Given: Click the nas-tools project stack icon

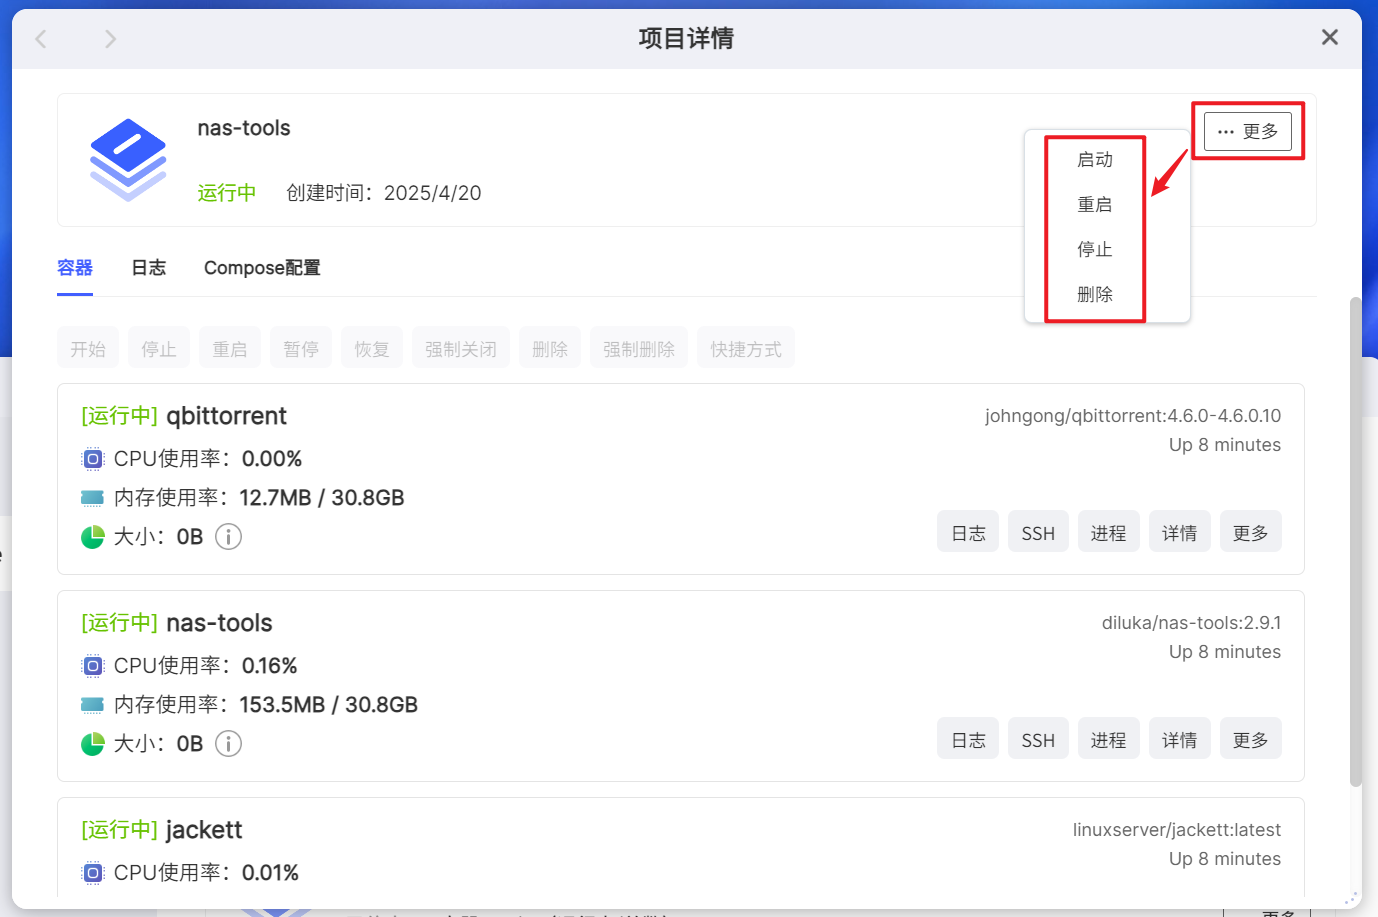Looking at the screenshot, I should [x=128, y=160].
